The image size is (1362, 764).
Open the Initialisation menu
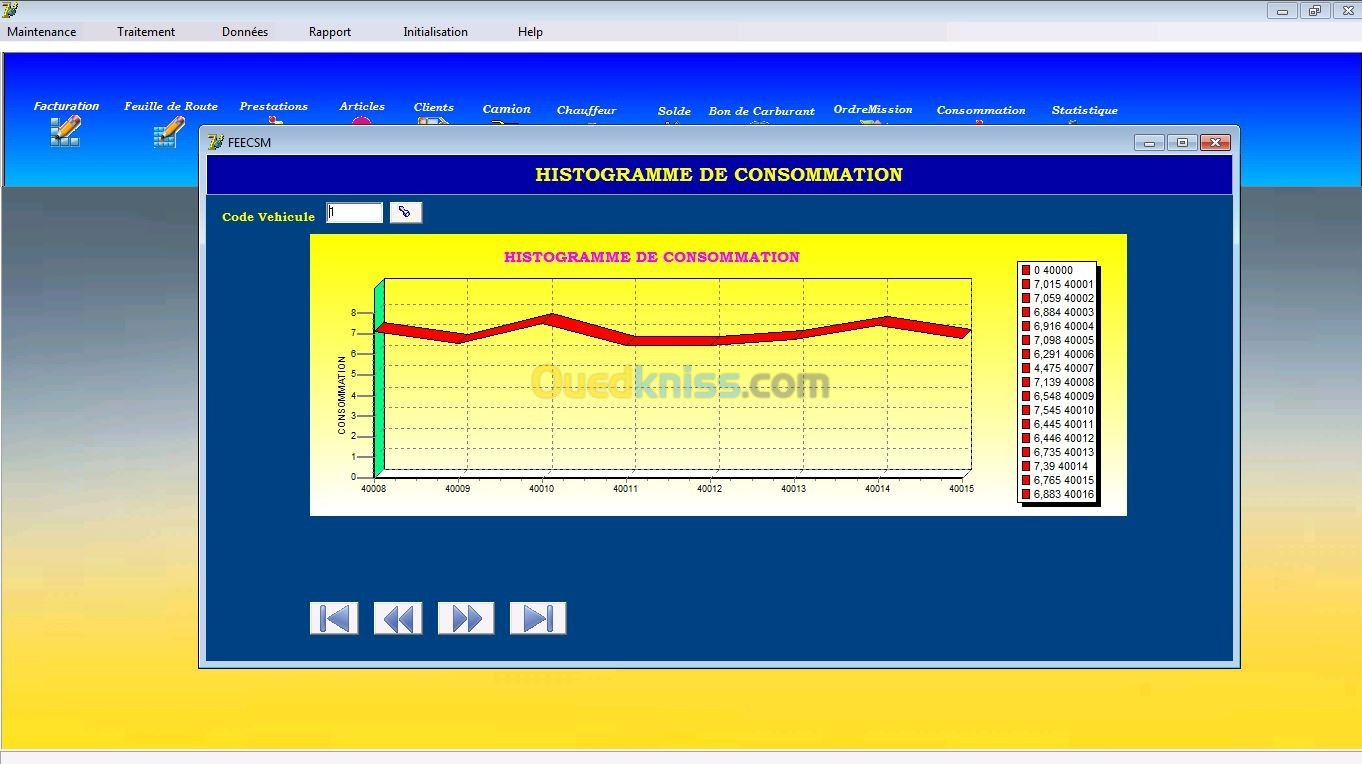point(435,32)
